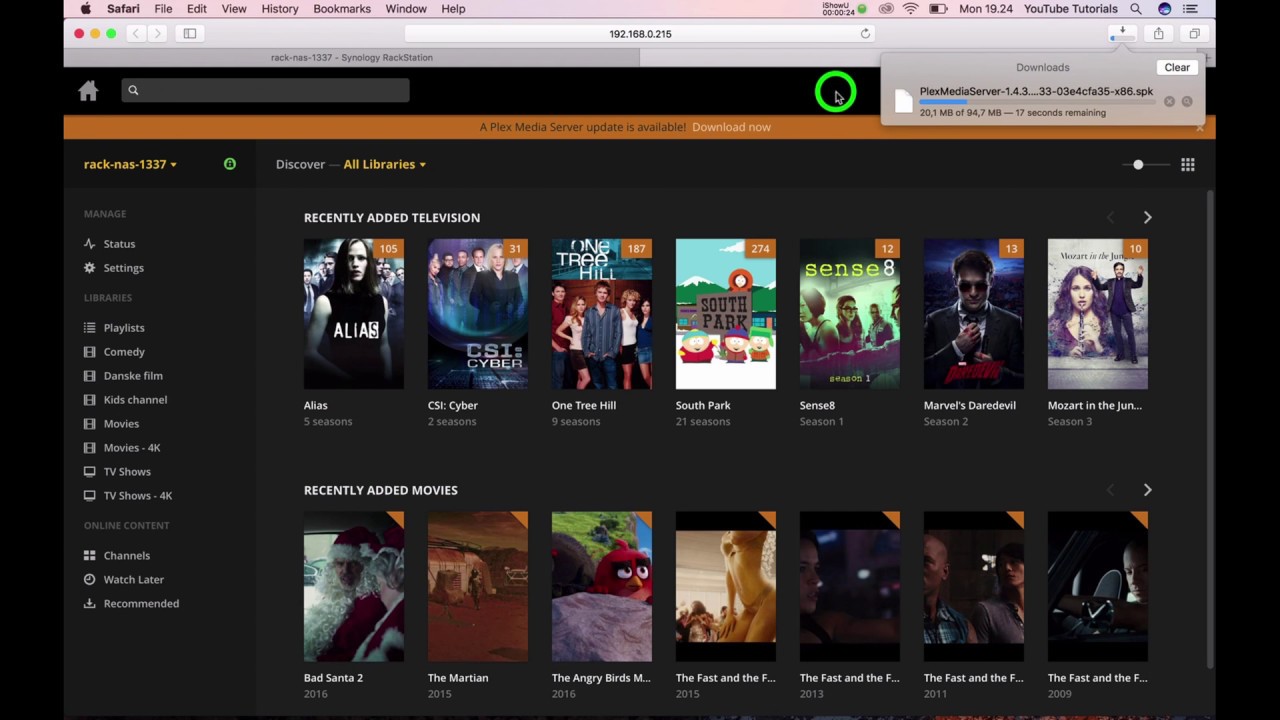This screenshot has width=1280, height=720.
Task: Open TV Shows - 4K monitor icon
Action: coord(90,496)
